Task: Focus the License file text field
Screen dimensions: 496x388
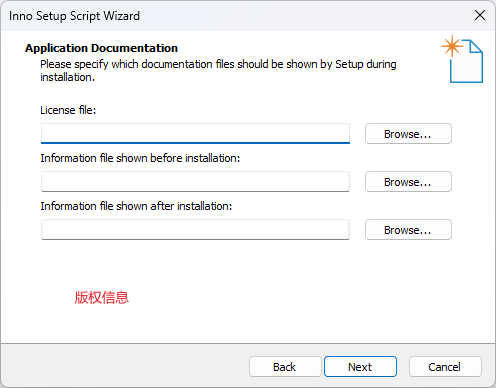Action: [x=195, y=134]
